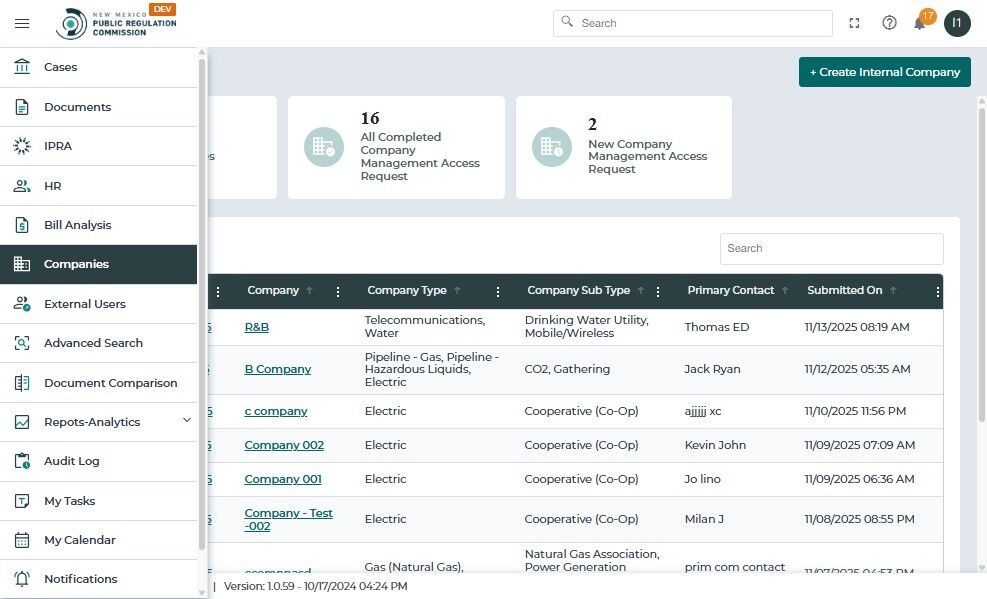
Task: Open the help question-mark icon
Action: 889,23
